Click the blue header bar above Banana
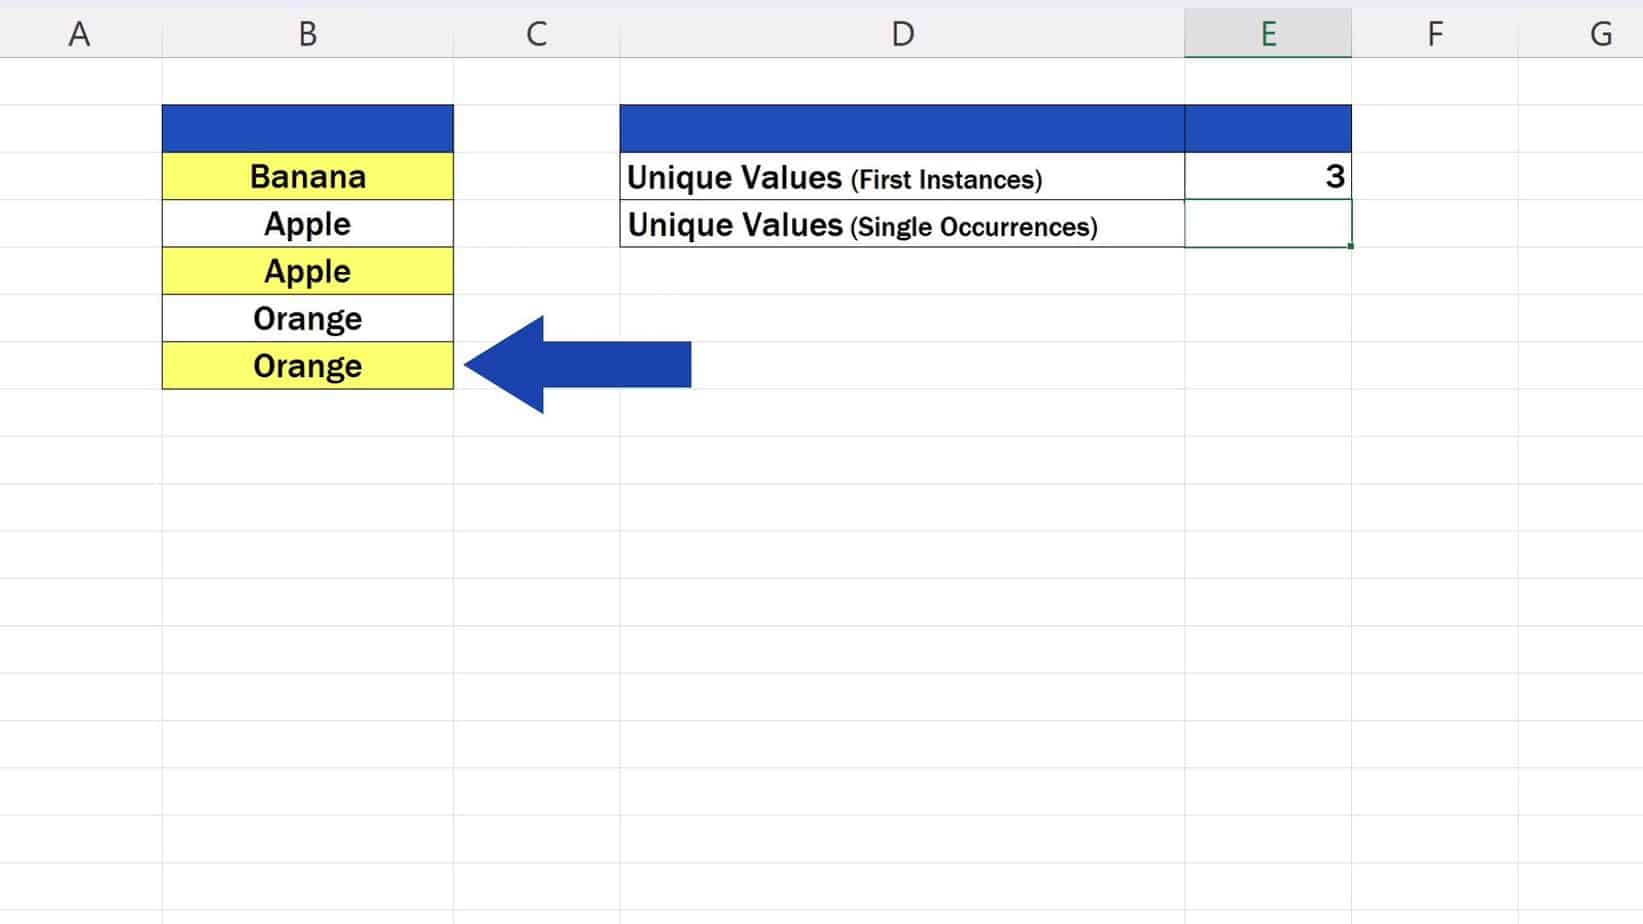Screen dimensions: 1643x924 tap(307, 128)
